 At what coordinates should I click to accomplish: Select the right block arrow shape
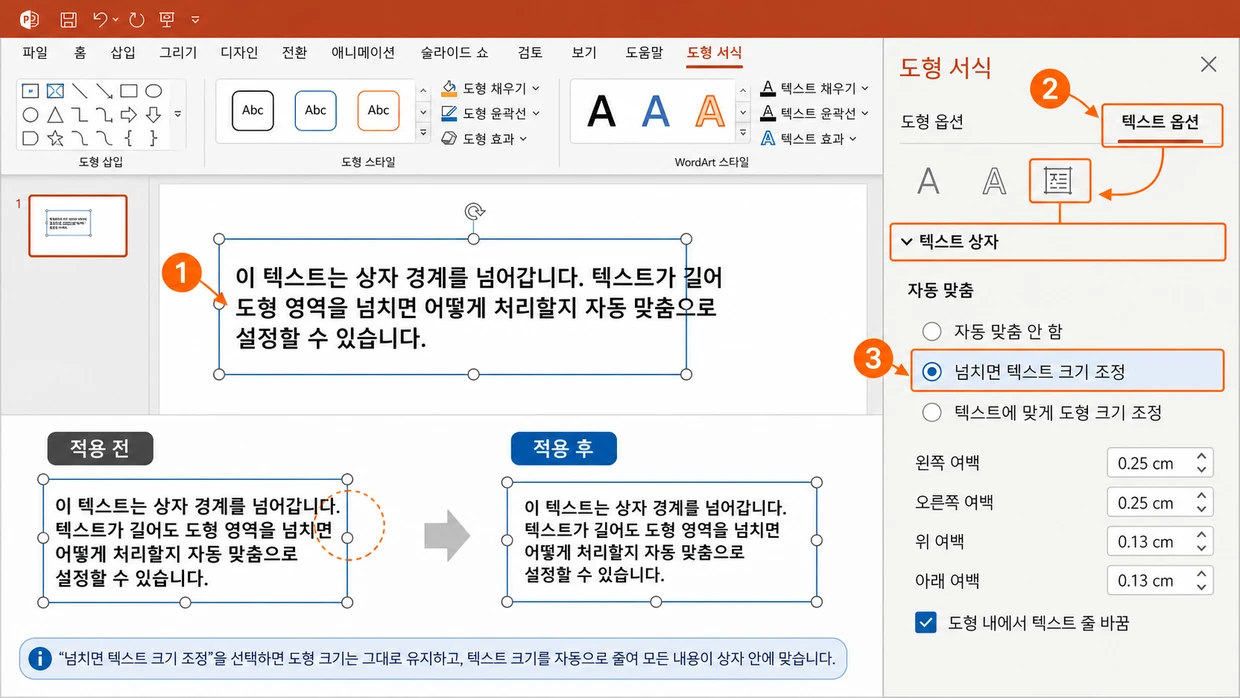coord(129,114)
